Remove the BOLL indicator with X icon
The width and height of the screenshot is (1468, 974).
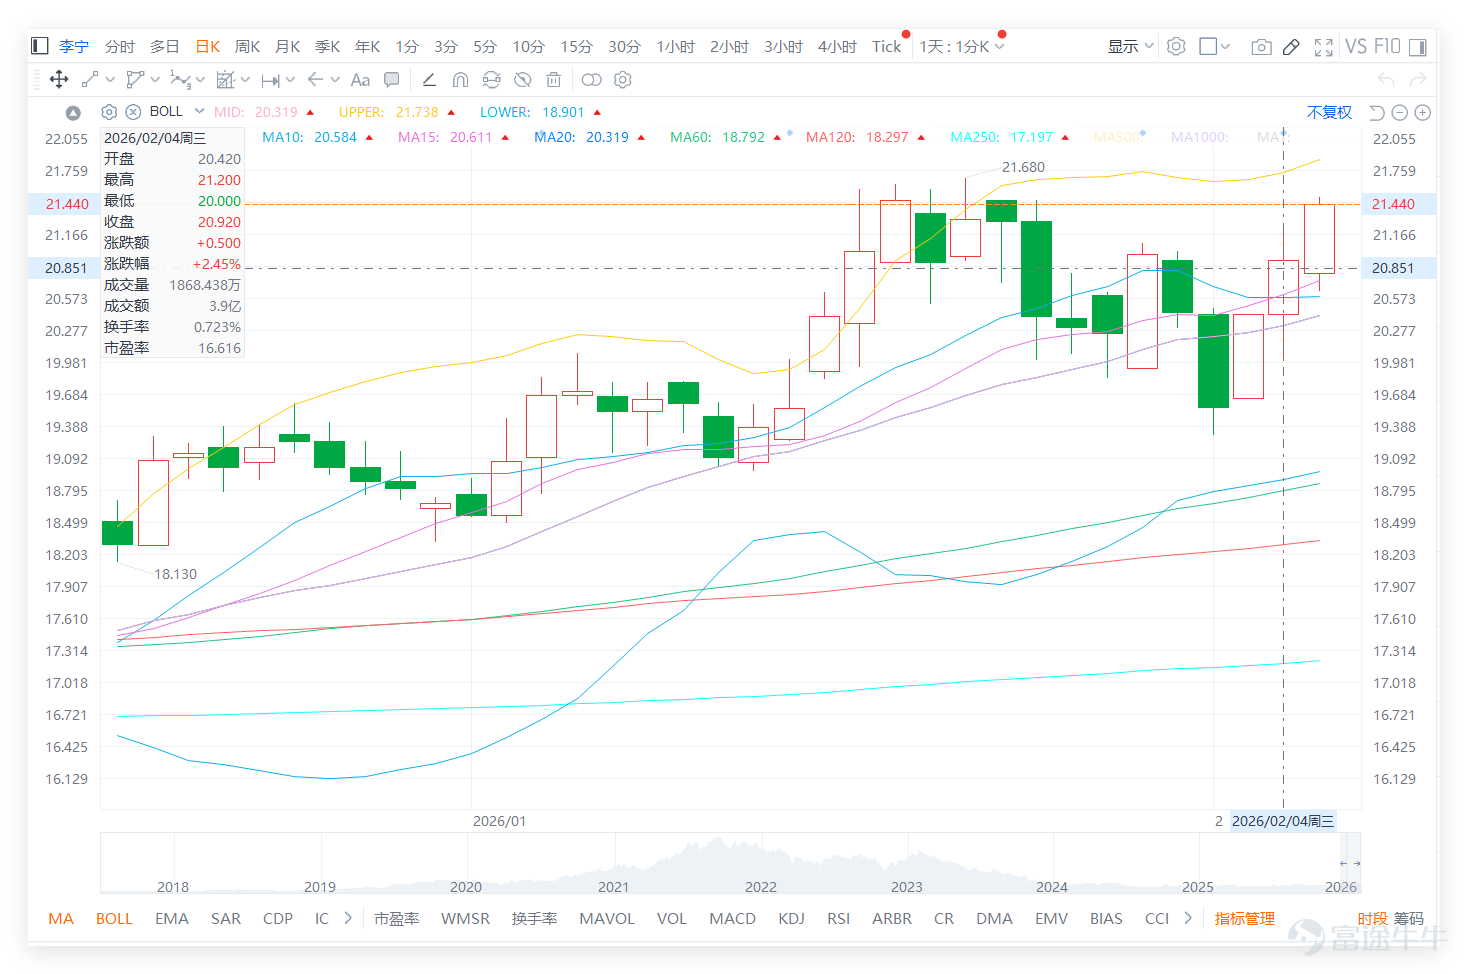click(133, 112)
